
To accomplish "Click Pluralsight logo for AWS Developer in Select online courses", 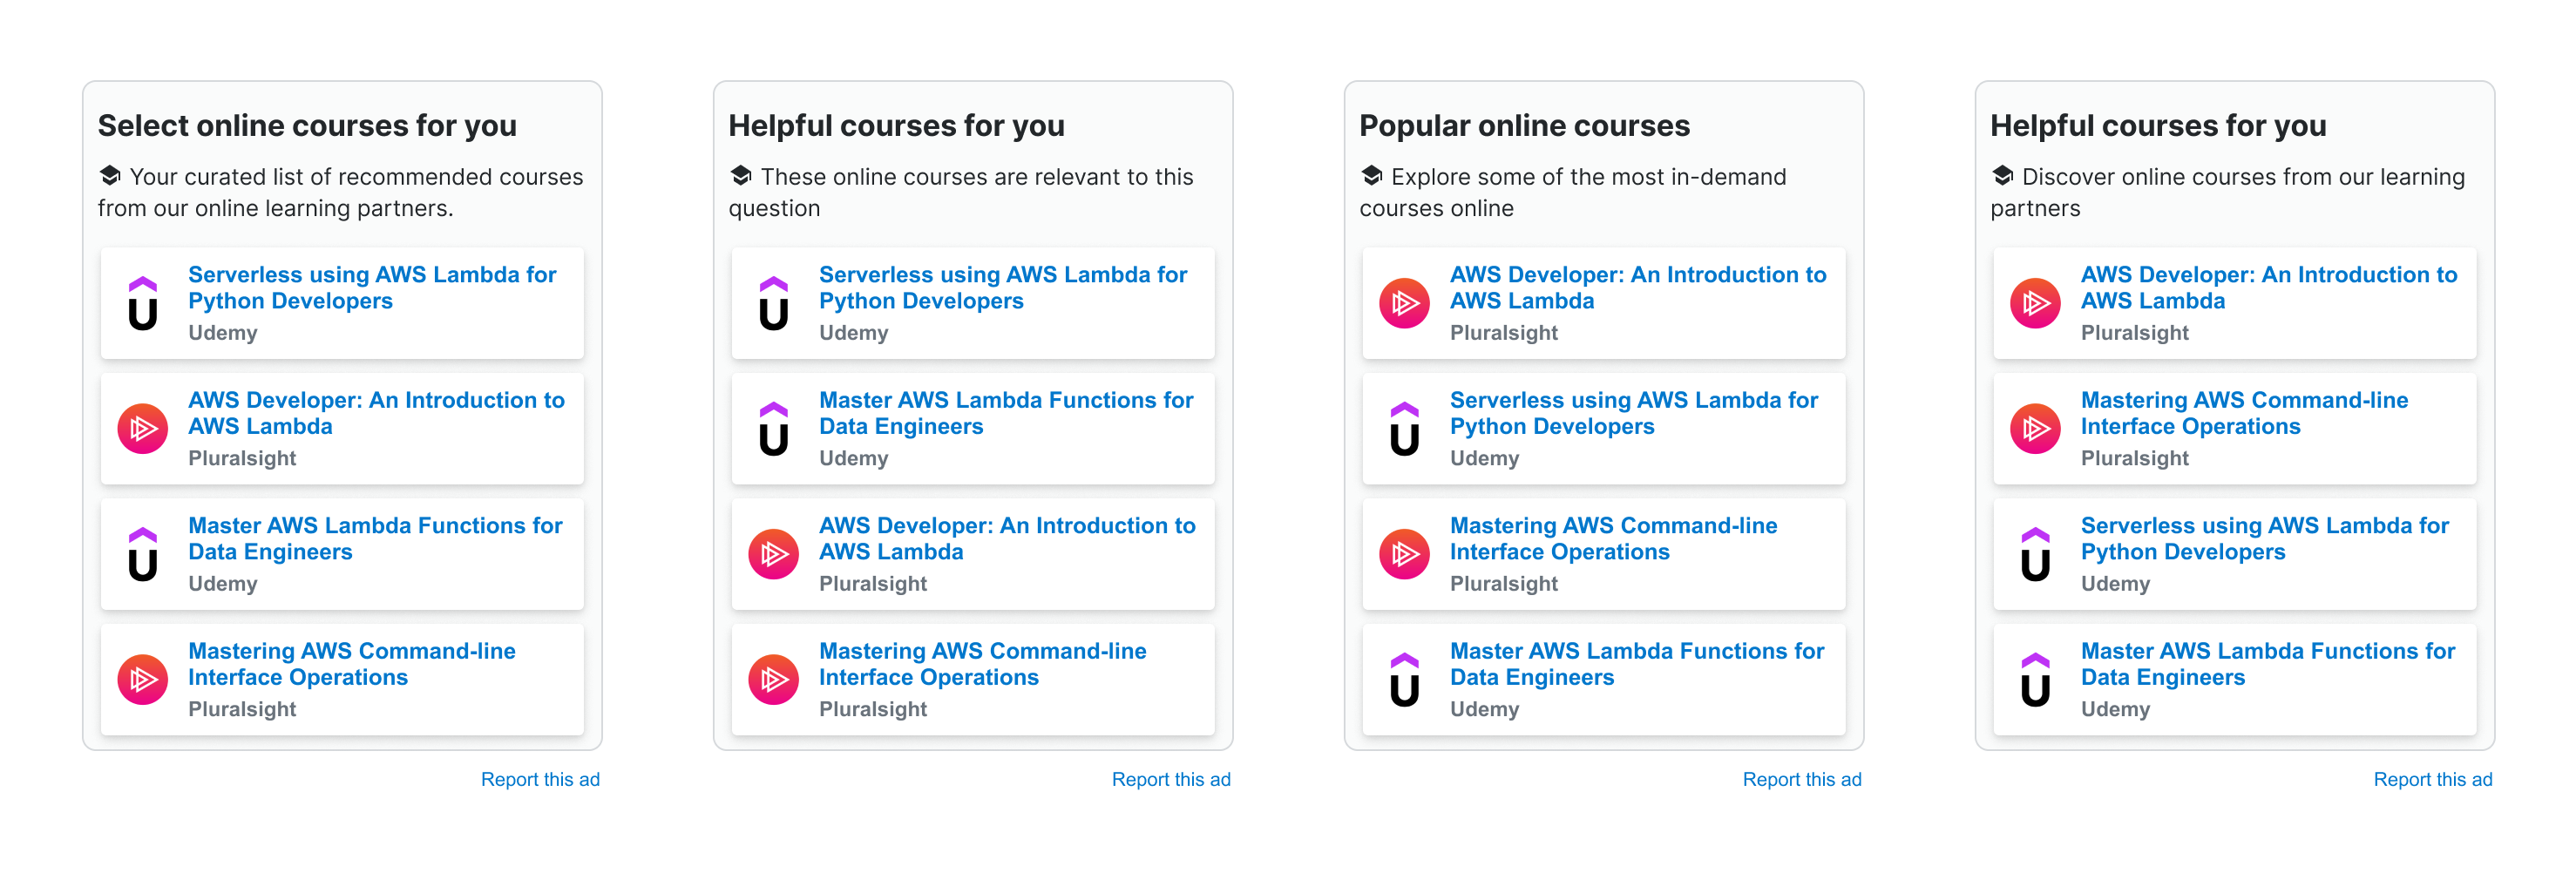I will tap(143, 429).
